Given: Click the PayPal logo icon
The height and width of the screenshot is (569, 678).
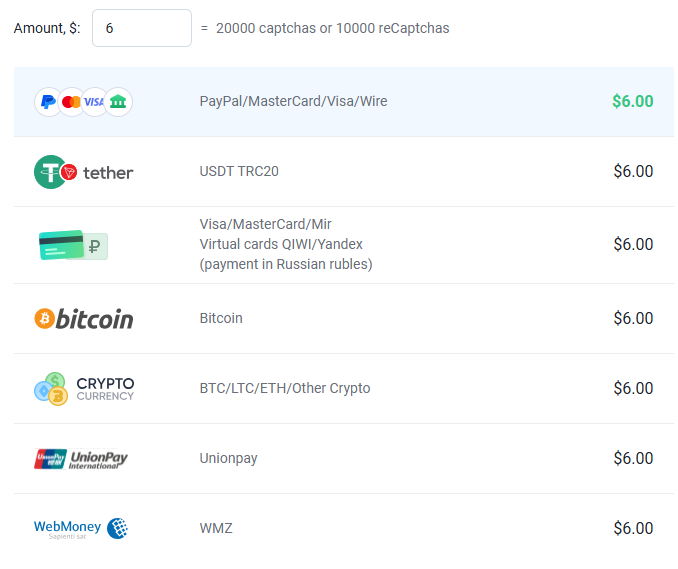Looking at the screenshot, I should pyautogui.click(x=47, y=101).
